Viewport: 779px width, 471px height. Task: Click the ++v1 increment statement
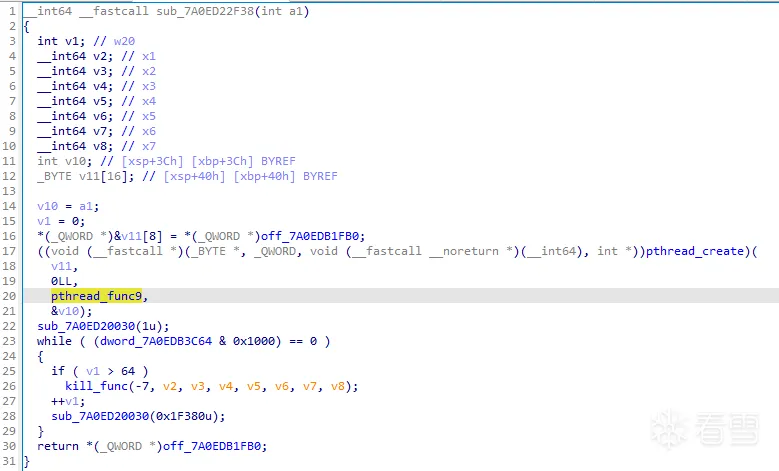coord(68,401)
